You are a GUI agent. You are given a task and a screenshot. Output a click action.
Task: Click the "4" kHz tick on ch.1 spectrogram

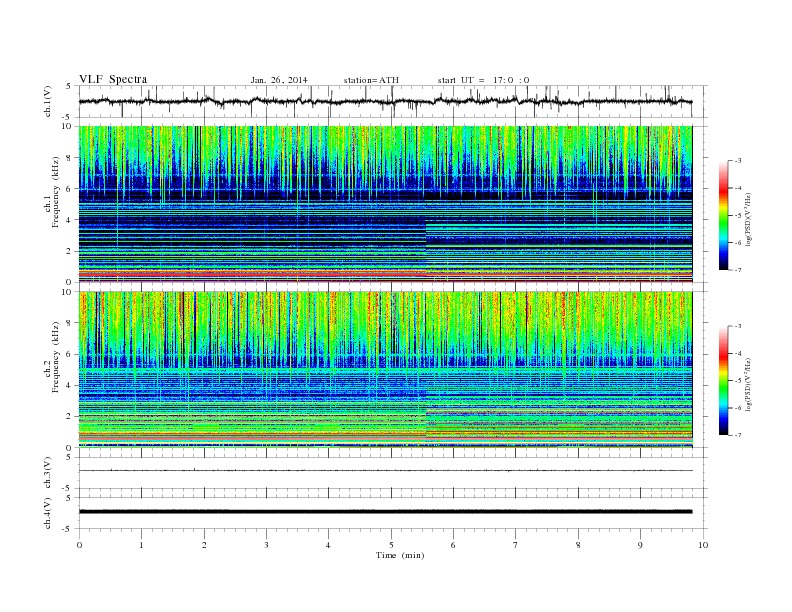click(69, 220)
